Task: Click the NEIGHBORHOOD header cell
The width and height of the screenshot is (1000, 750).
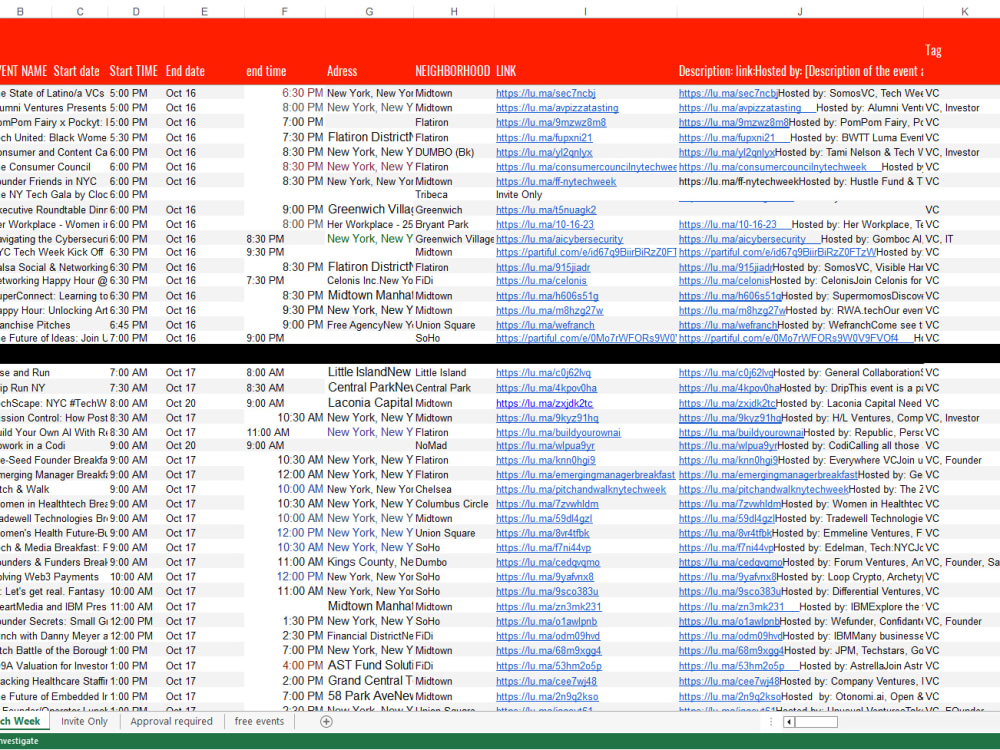Action: point(453,71)
